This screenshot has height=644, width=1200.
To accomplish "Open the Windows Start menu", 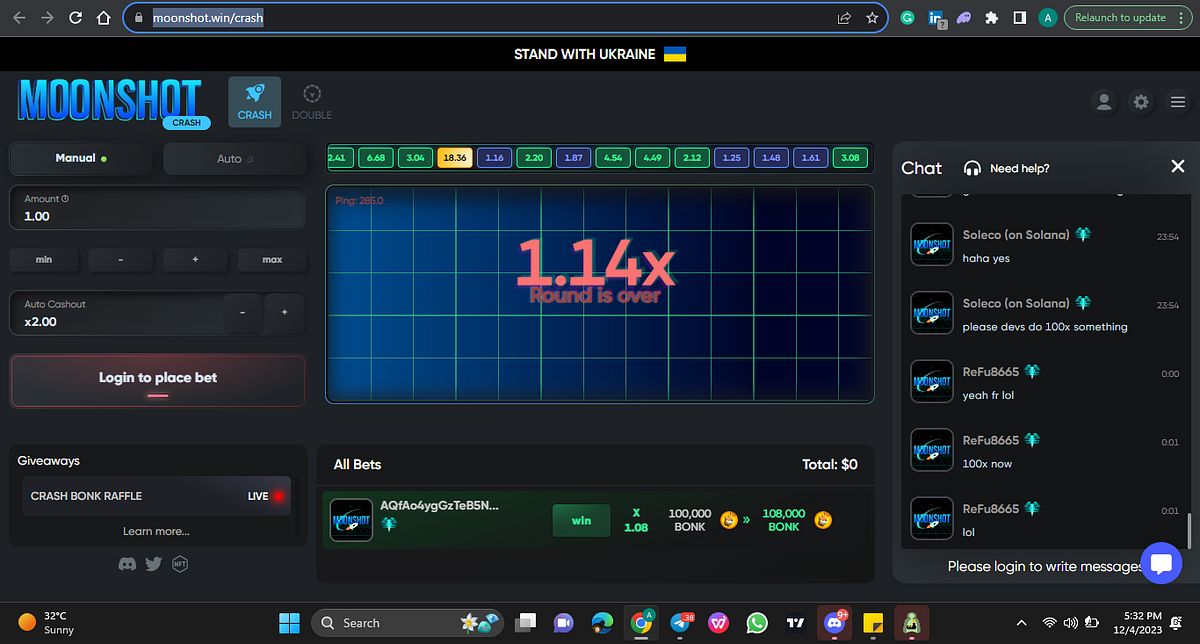I will tap(289, 622).
